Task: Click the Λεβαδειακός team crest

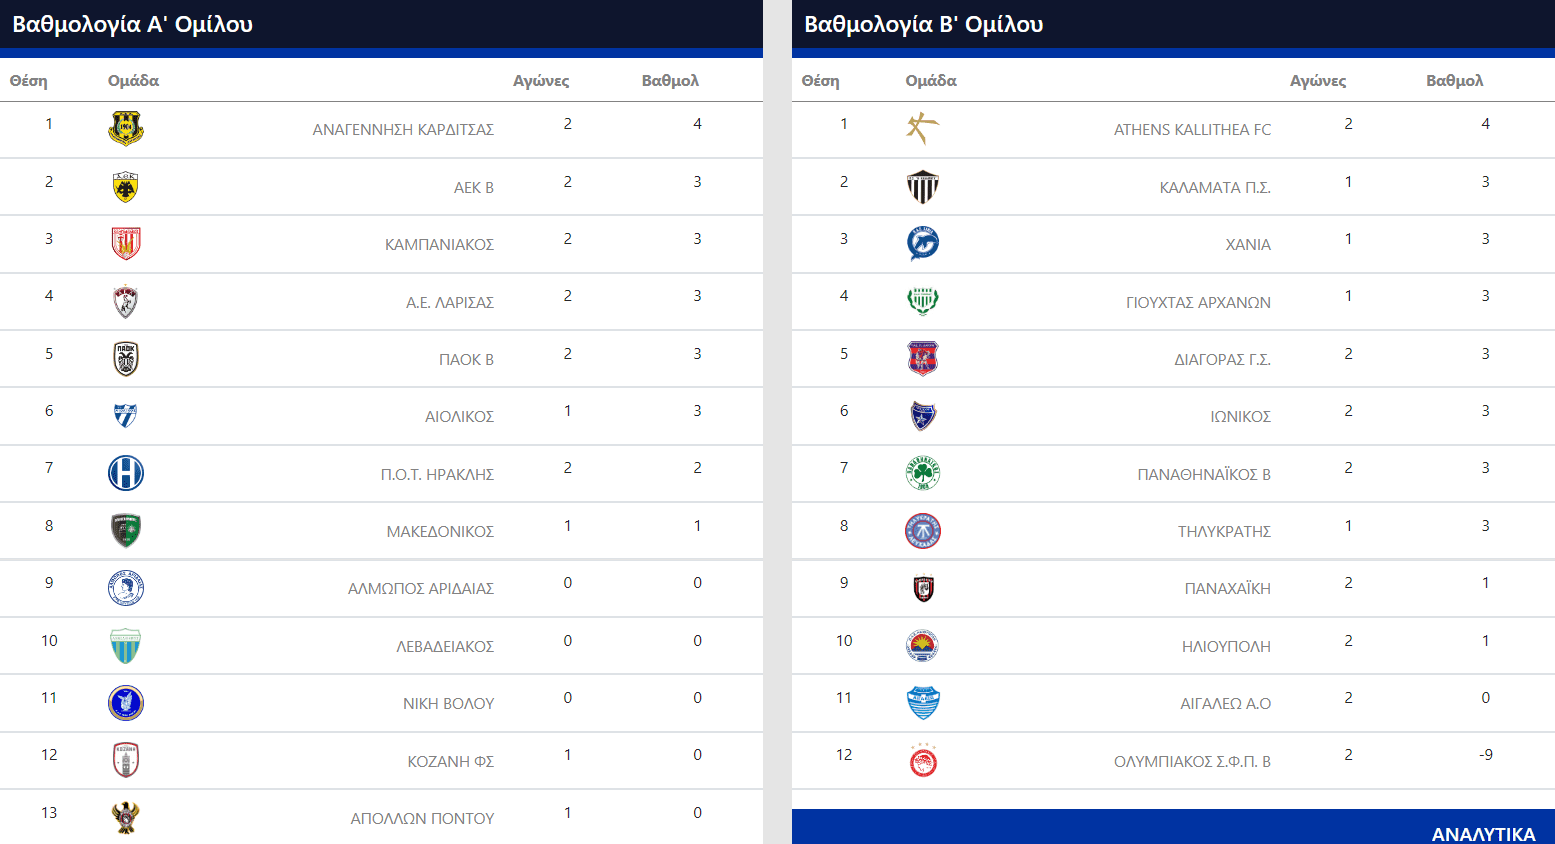Action: [126, 646]
